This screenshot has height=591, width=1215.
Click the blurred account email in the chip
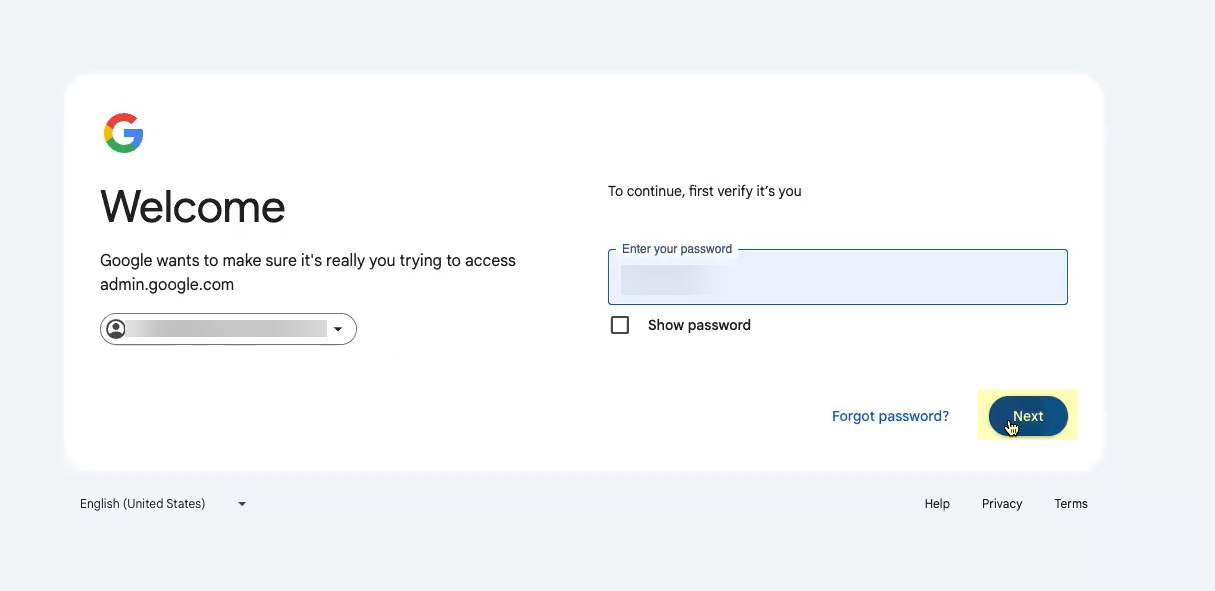pyautogui.click(x=230, y=329)
